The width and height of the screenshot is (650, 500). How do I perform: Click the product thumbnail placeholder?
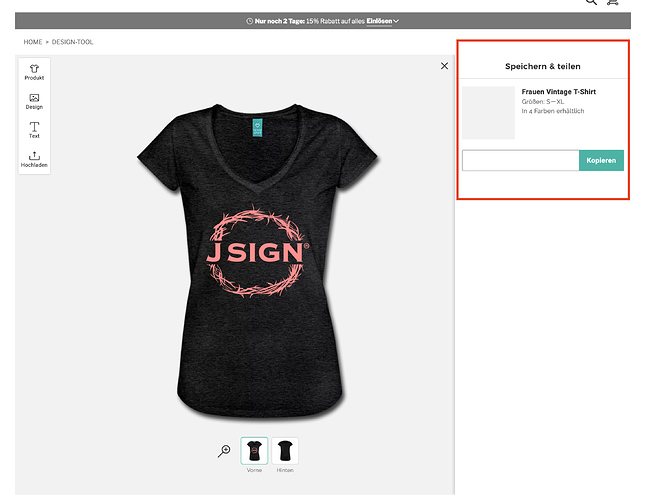pyautogui.click(x=488, y=113)
